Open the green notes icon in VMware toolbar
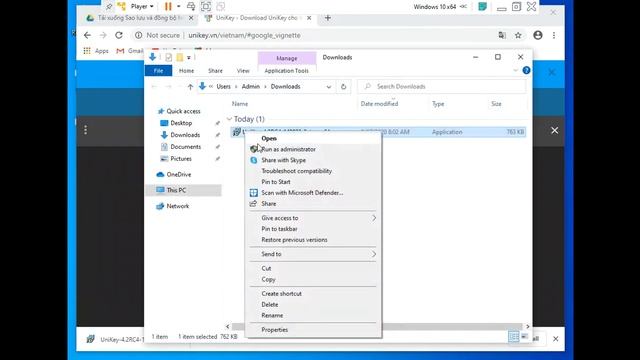Screen dimensions: 640x360 tap(482, 6)
